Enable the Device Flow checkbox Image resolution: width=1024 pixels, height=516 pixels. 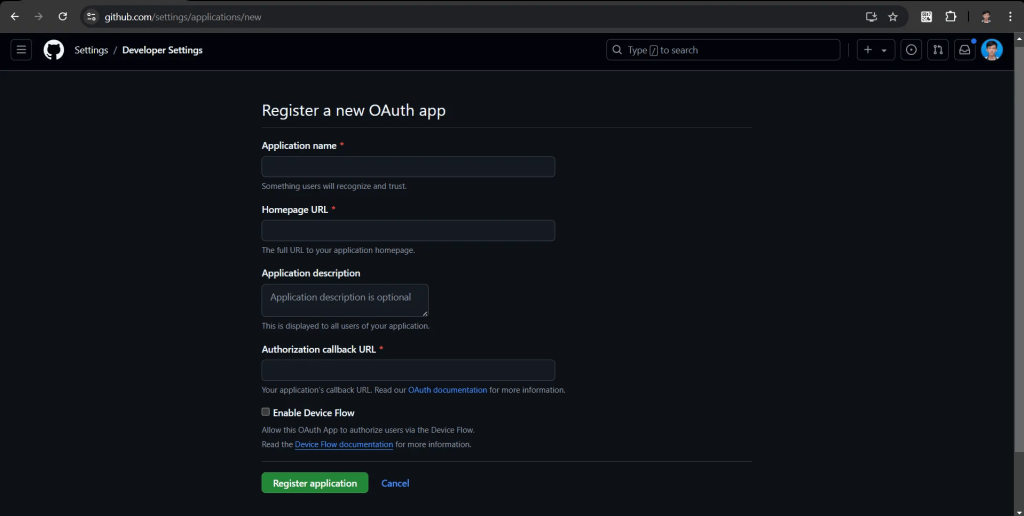click(266, 412)
